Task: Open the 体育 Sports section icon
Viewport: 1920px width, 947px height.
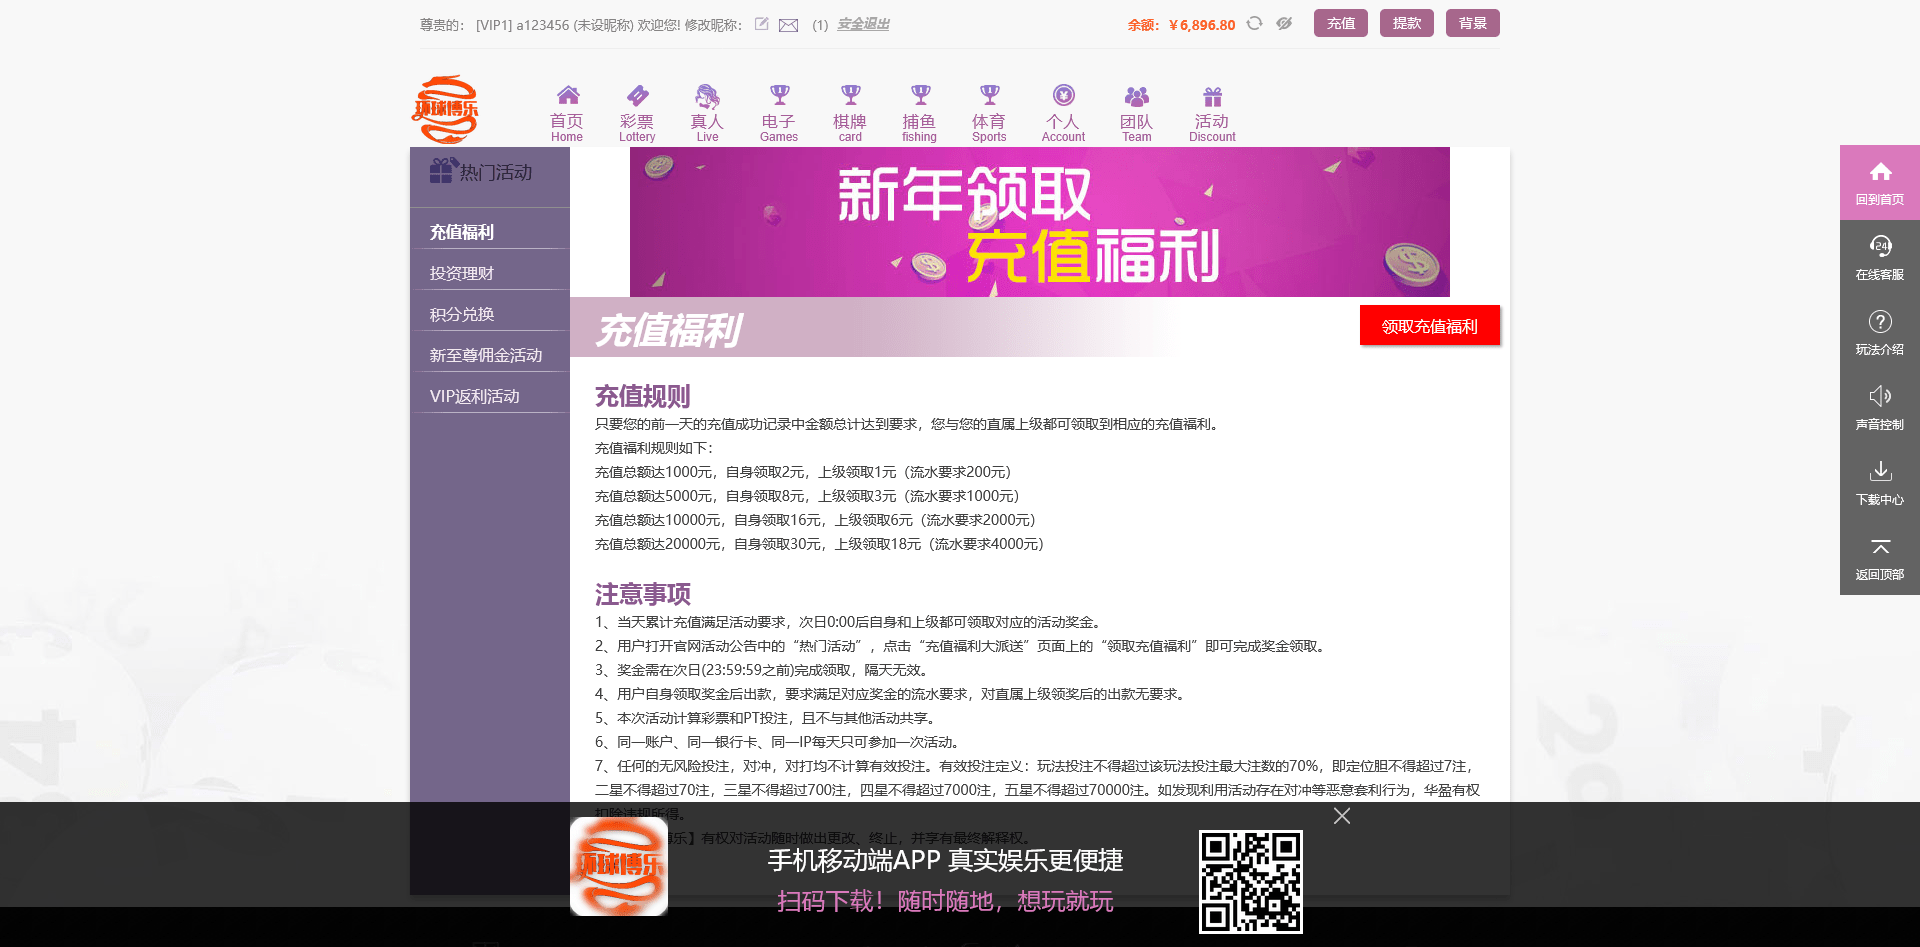Action: pos(989,110)
